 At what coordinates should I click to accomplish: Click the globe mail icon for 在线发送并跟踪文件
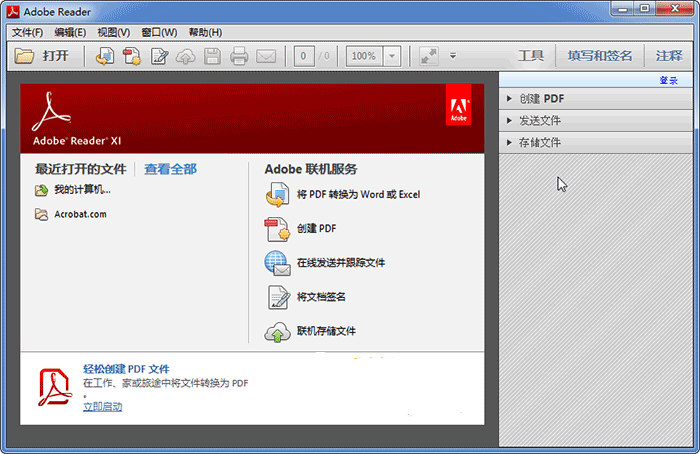(277, 263)
